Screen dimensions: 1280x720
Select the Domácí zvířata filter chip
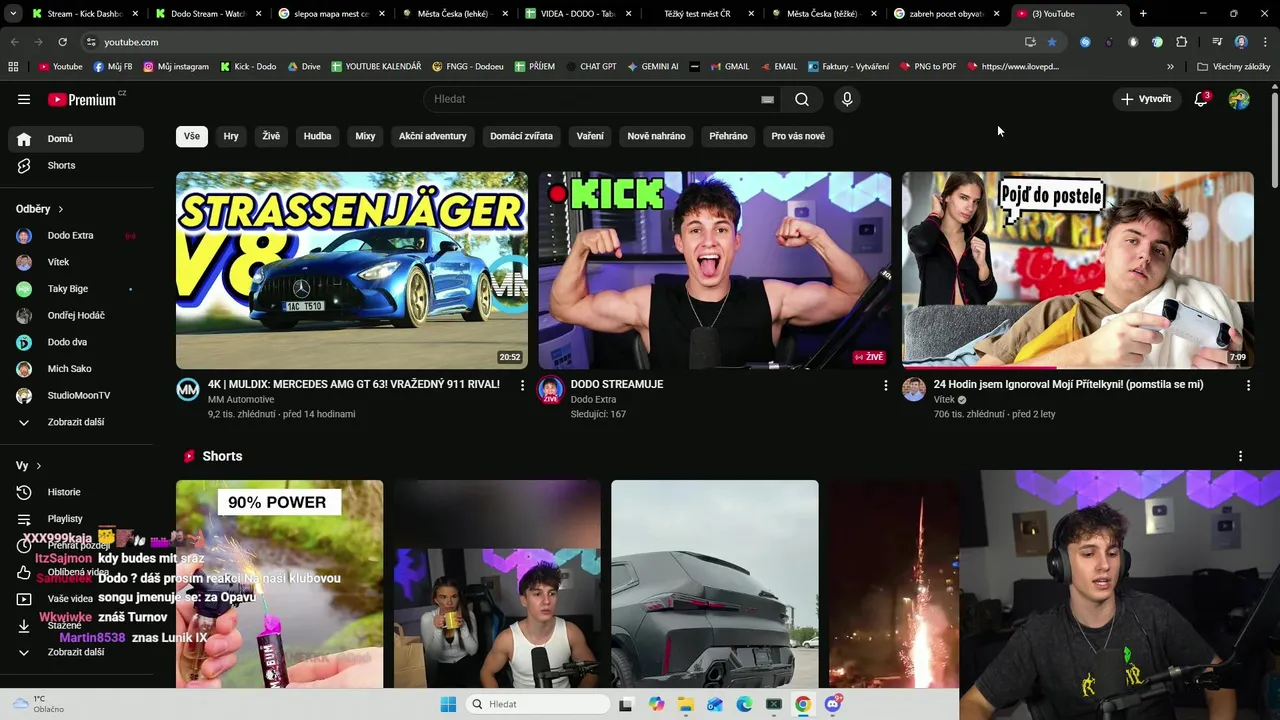pyautogui.click(x=521, y=136)
